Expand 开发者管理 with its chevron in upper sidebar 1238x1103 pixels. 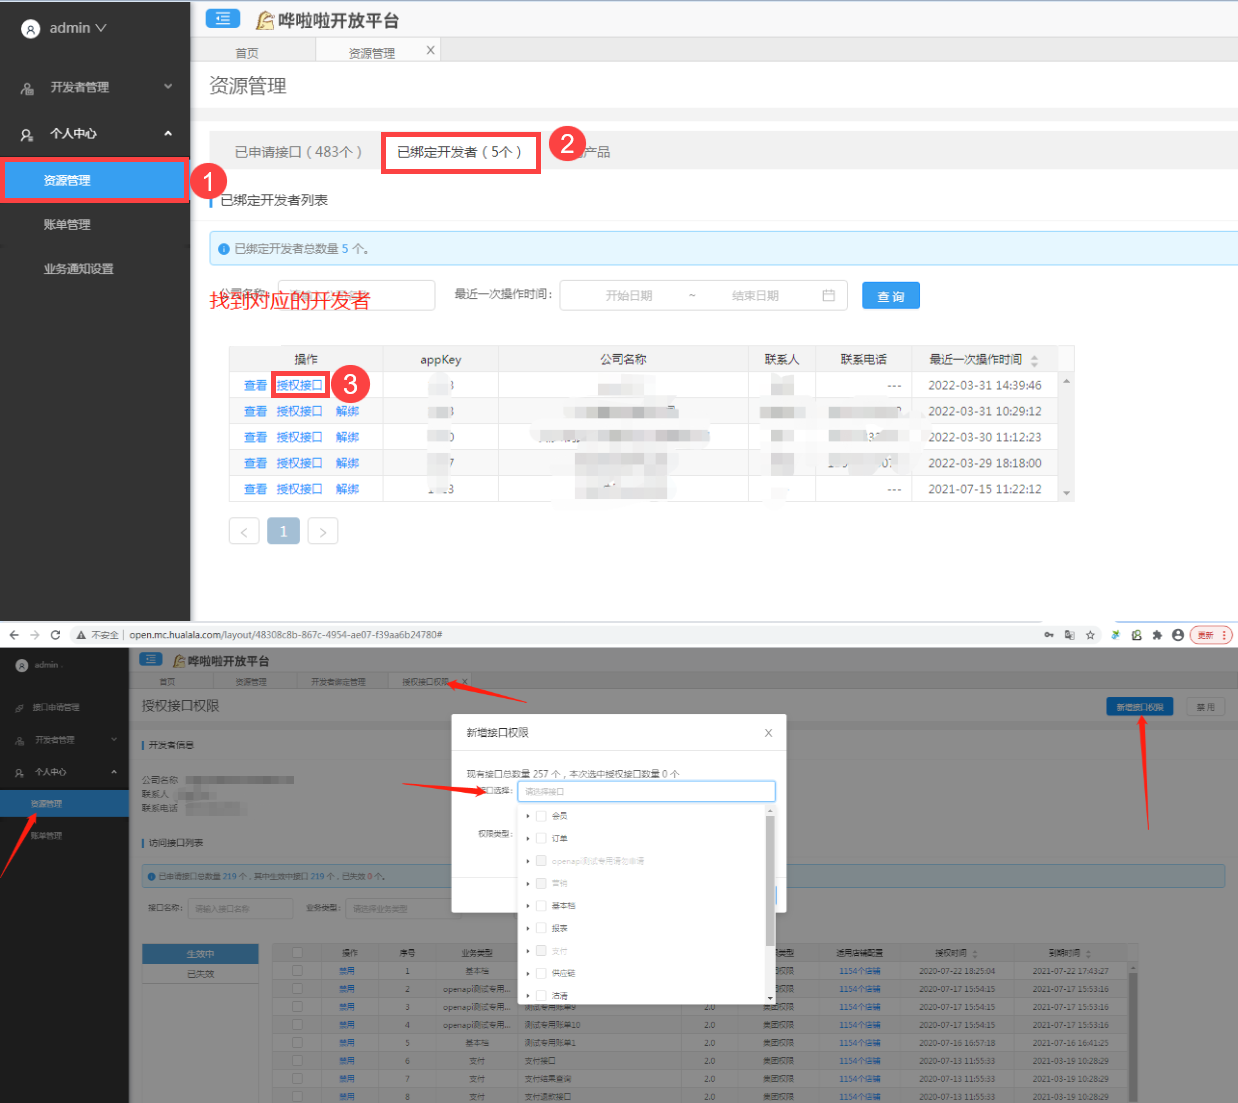coord(168,87)
